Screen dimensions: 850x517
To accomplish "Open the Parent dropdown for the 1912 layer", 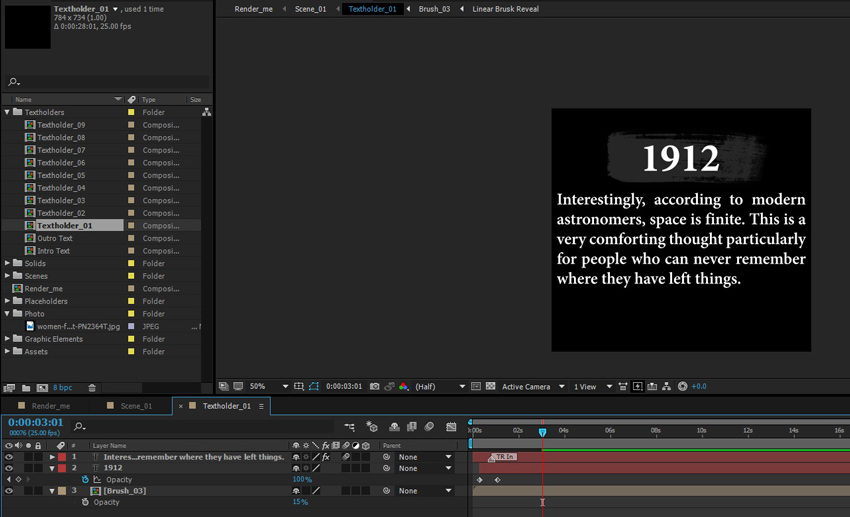I will [425, 468].
